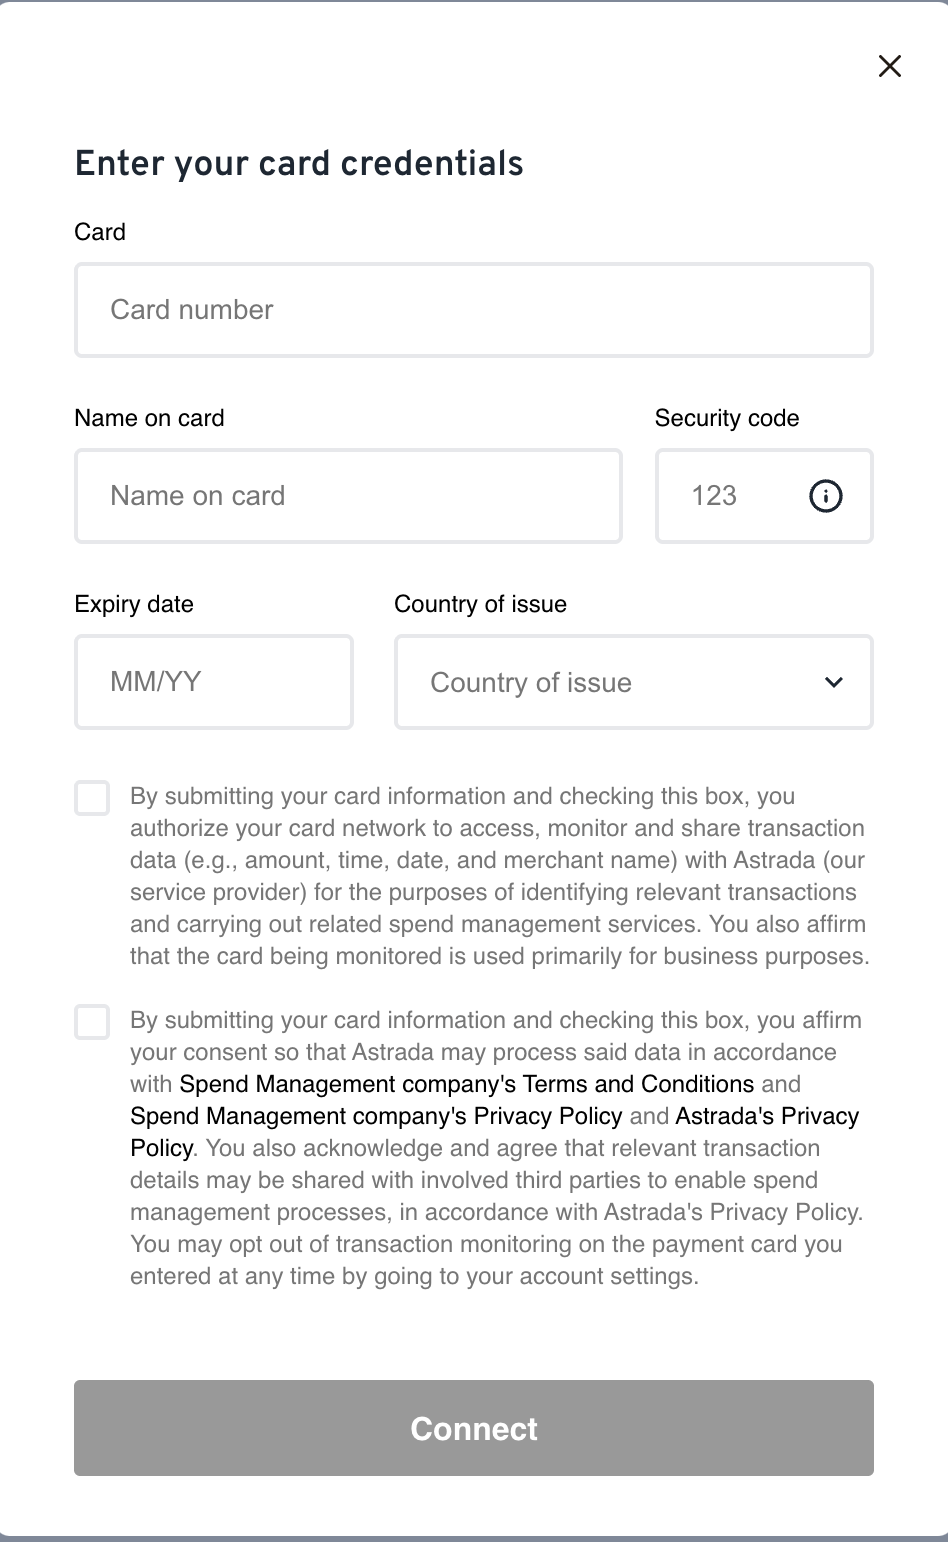
Task: Check the card network authorization checkbox
Action: pos(92,798)
